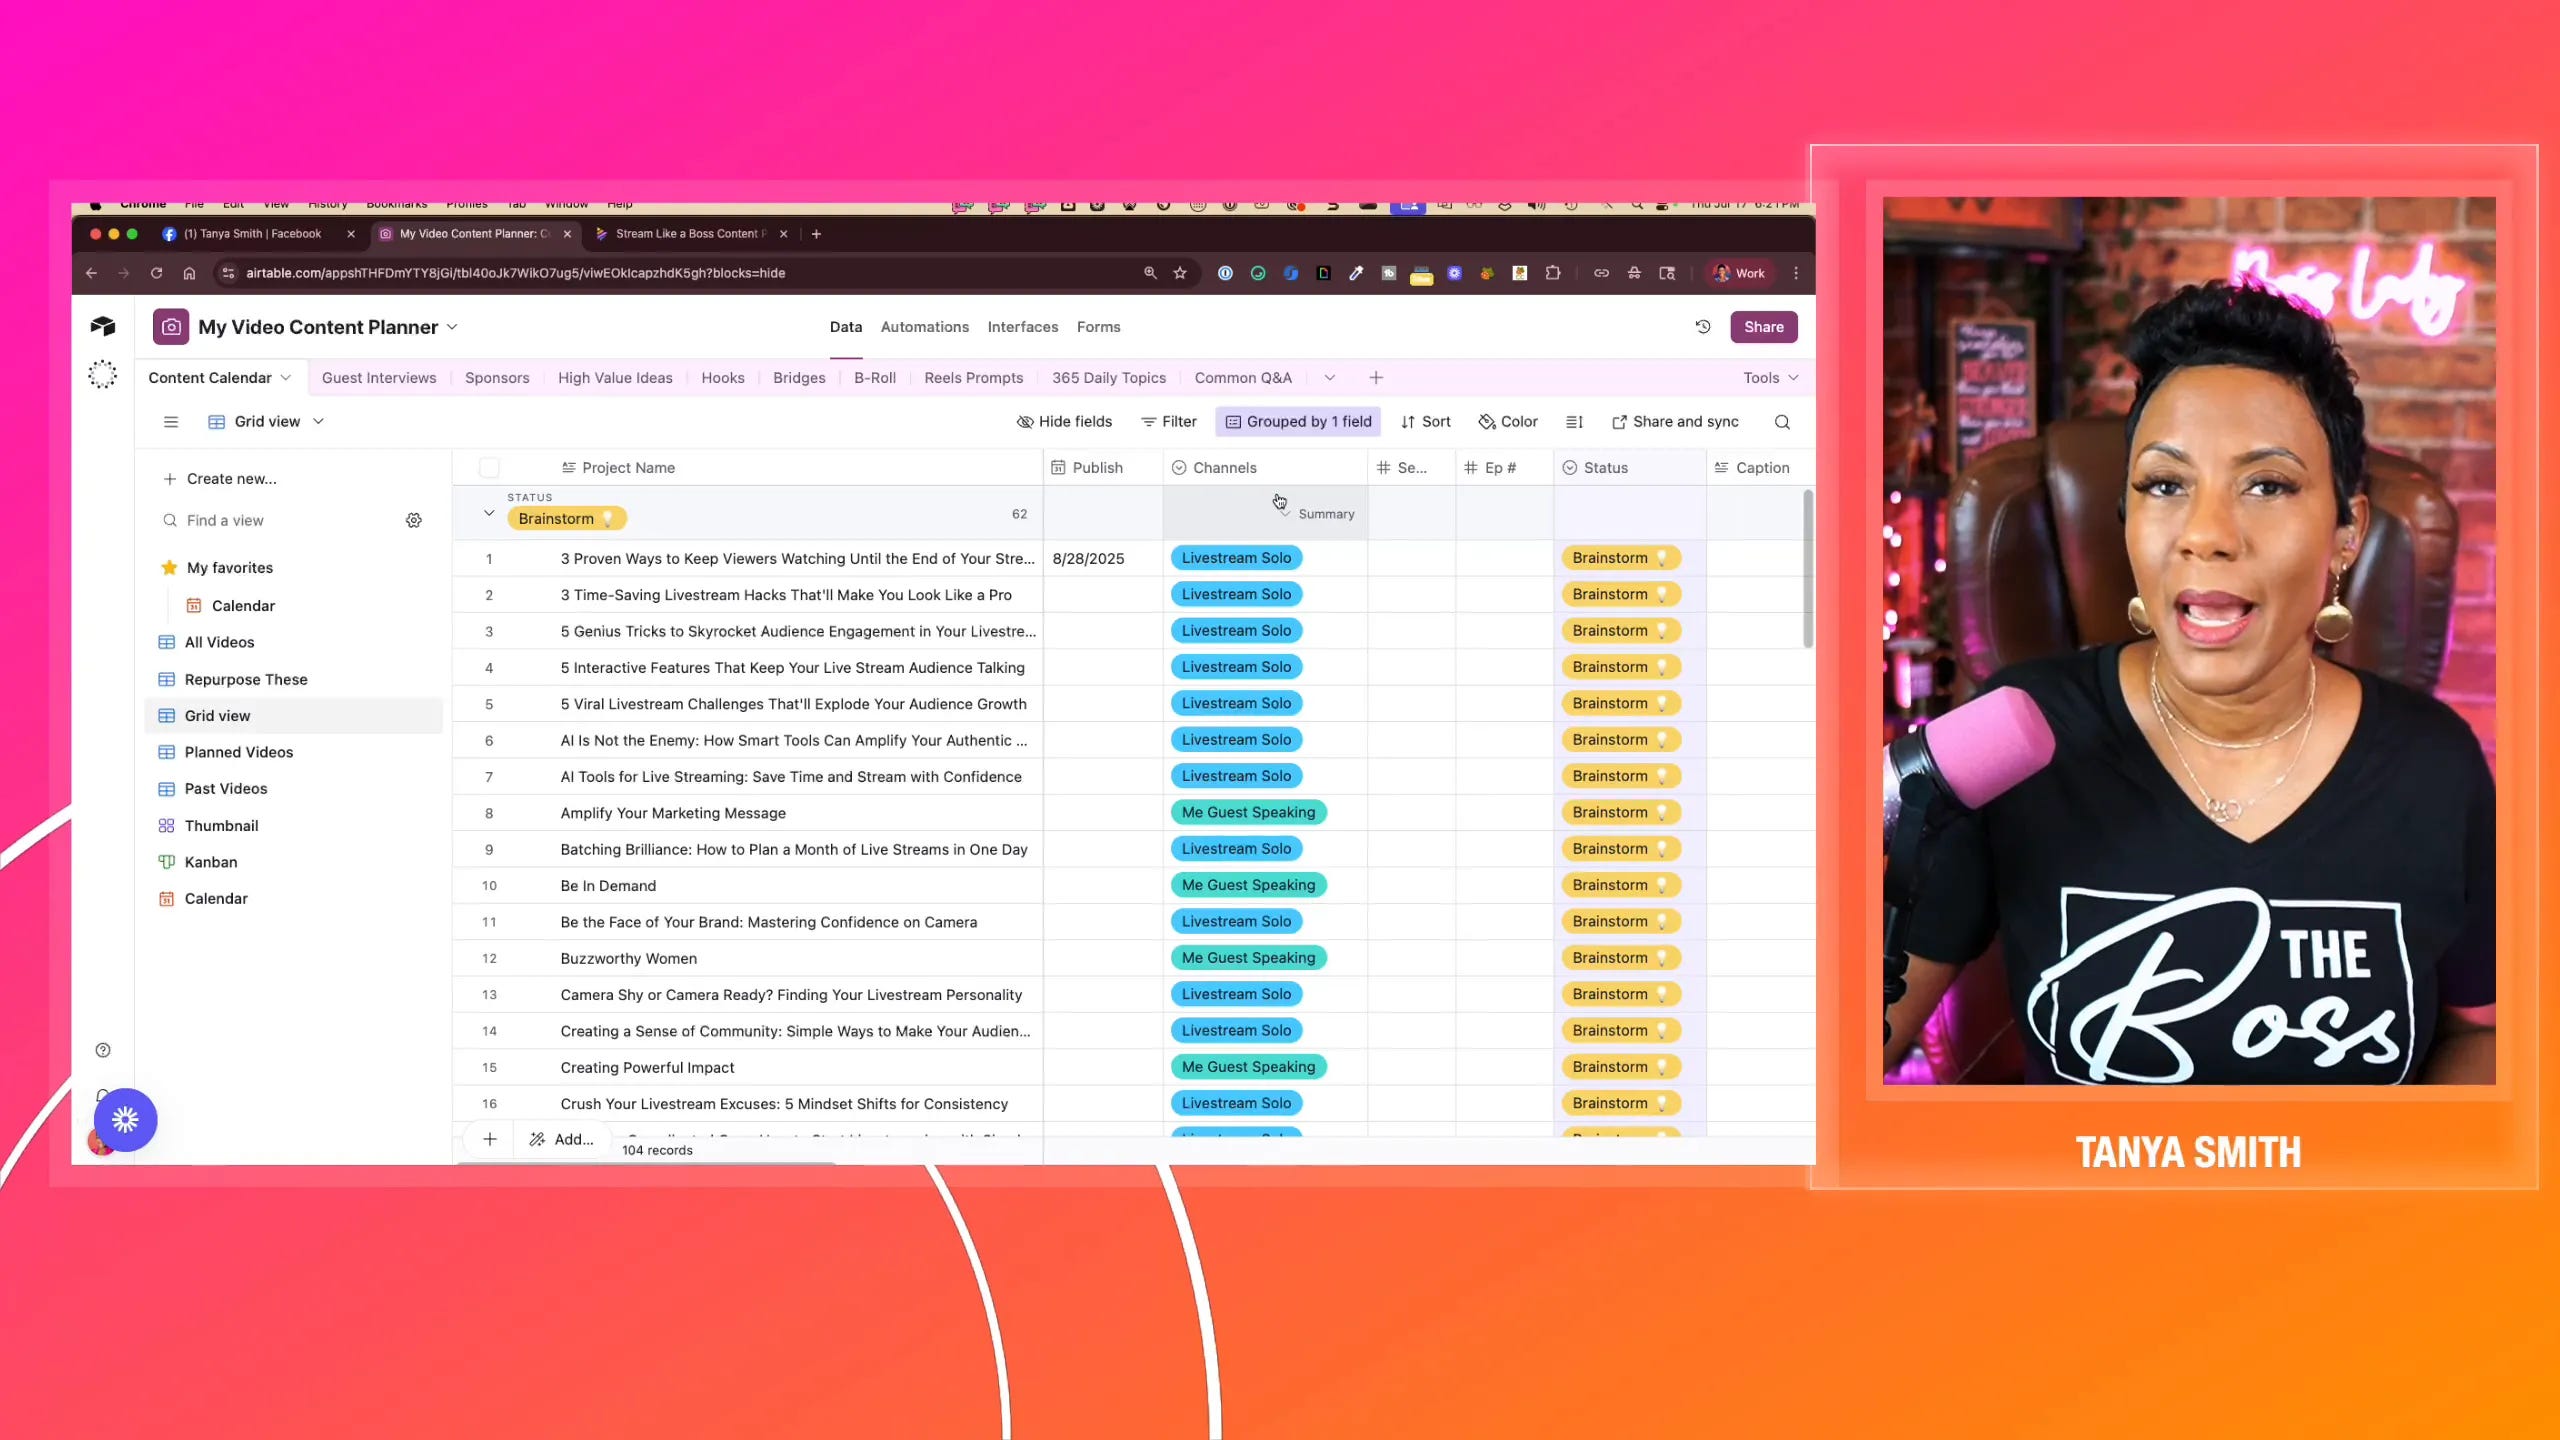The width and height of the screenshot is (2560, 1440).
Task: Click Create new... in sidebar
Action: point(220,479)
